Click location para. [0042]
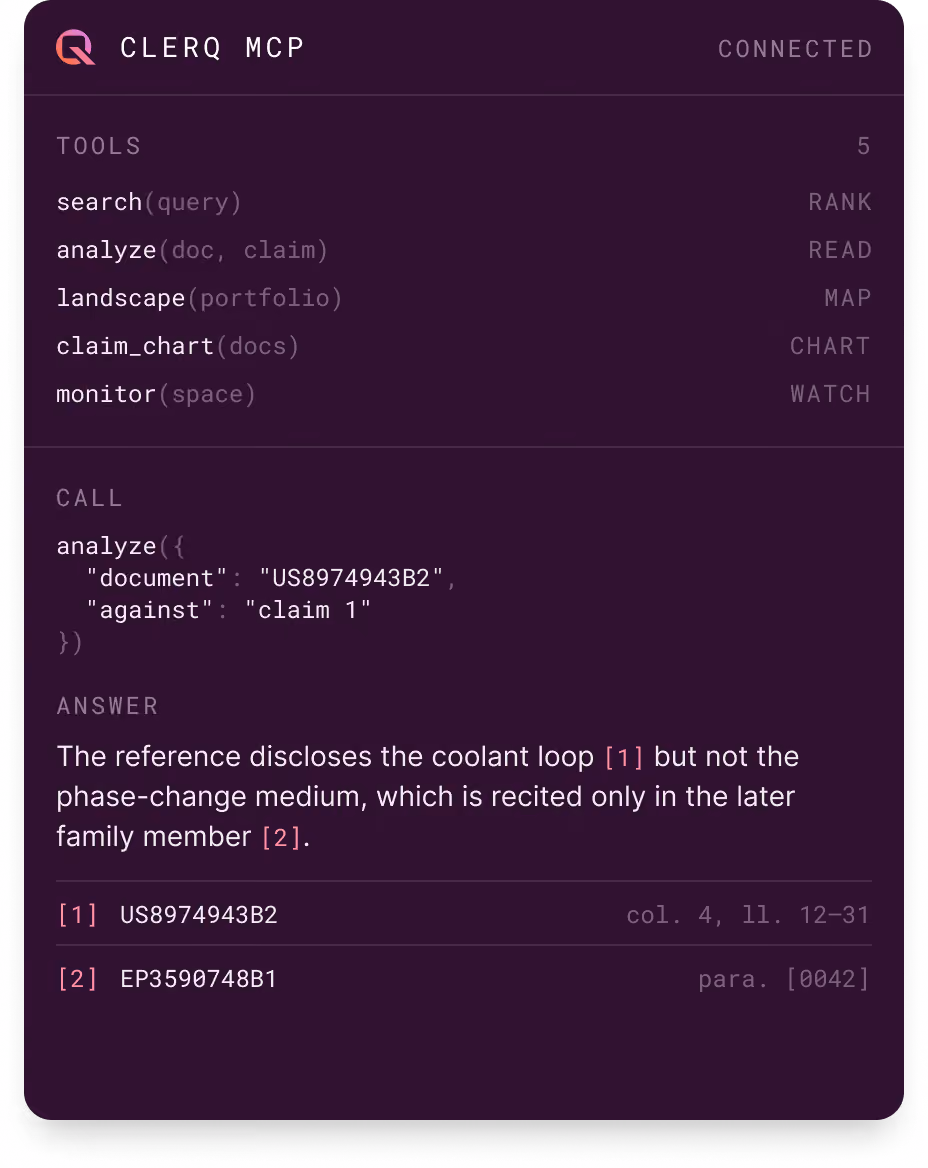This screenshot has height=1168, width=928. click(x=784, y=979)
